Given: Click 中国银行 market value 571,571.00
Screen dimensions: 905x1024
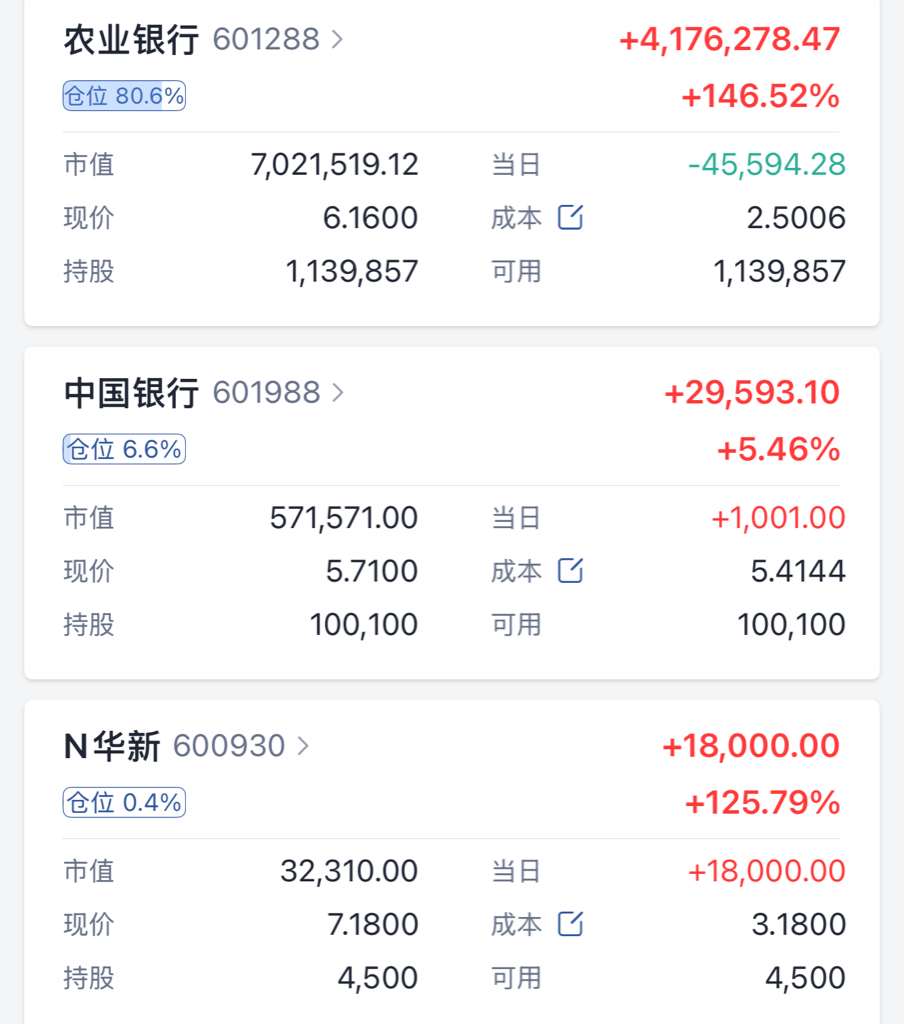Looking at the screenshot, I should coord(343,518).
